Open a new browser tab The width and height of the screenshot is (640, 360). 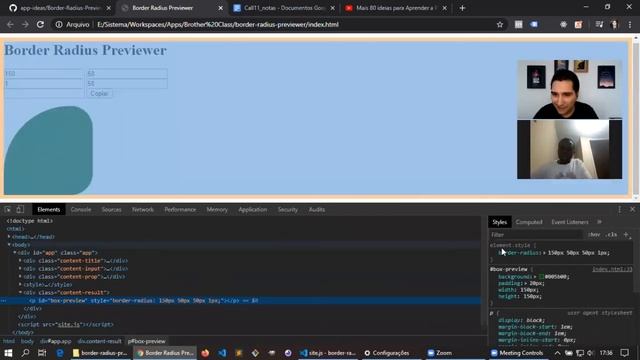(462, 8)
